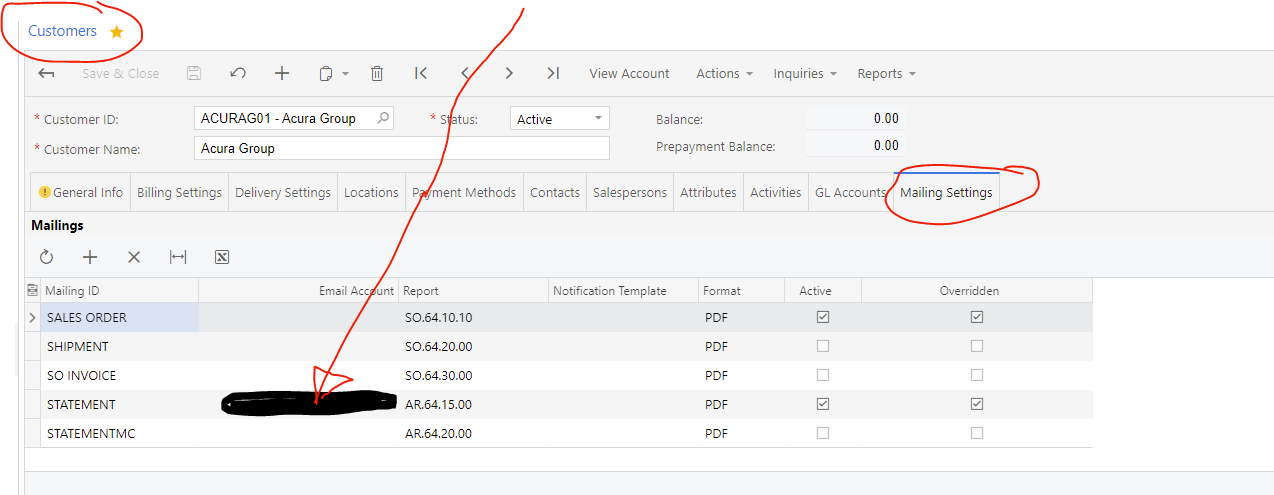Click the Customers title link
This screenshot has width=1274, height=495.
point(62,31)
